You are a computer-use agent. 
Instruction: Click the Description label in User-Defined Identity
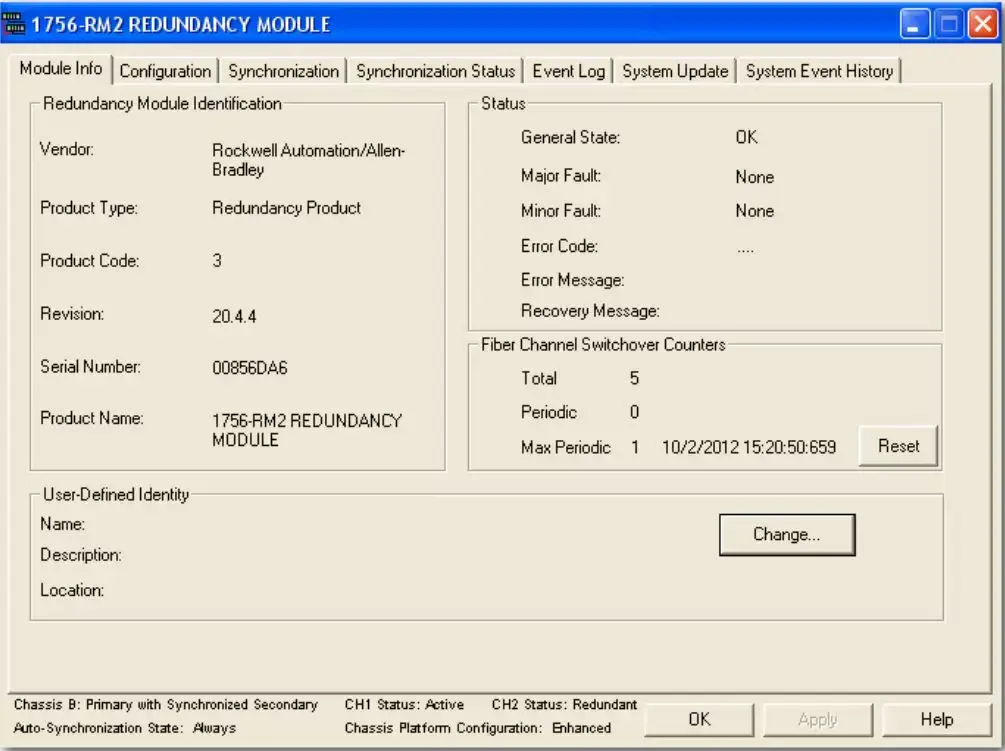(x=81, y=555)
